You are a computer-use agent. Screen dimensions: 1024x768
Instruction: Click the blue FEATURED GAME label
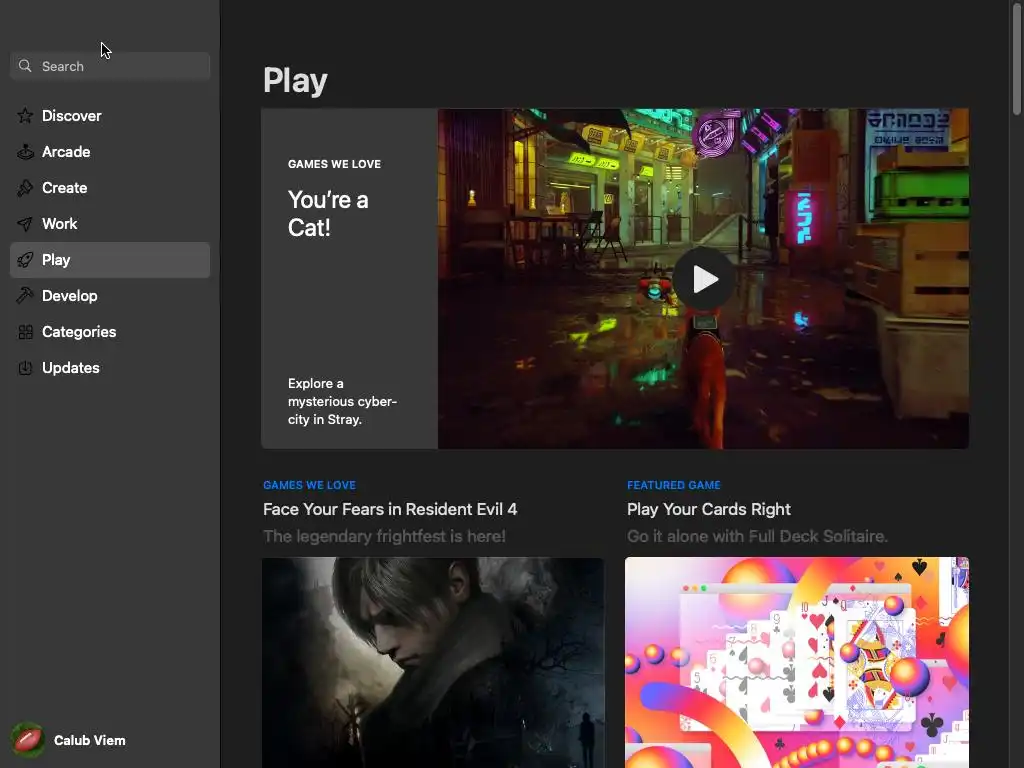click(x=673, y=485)
